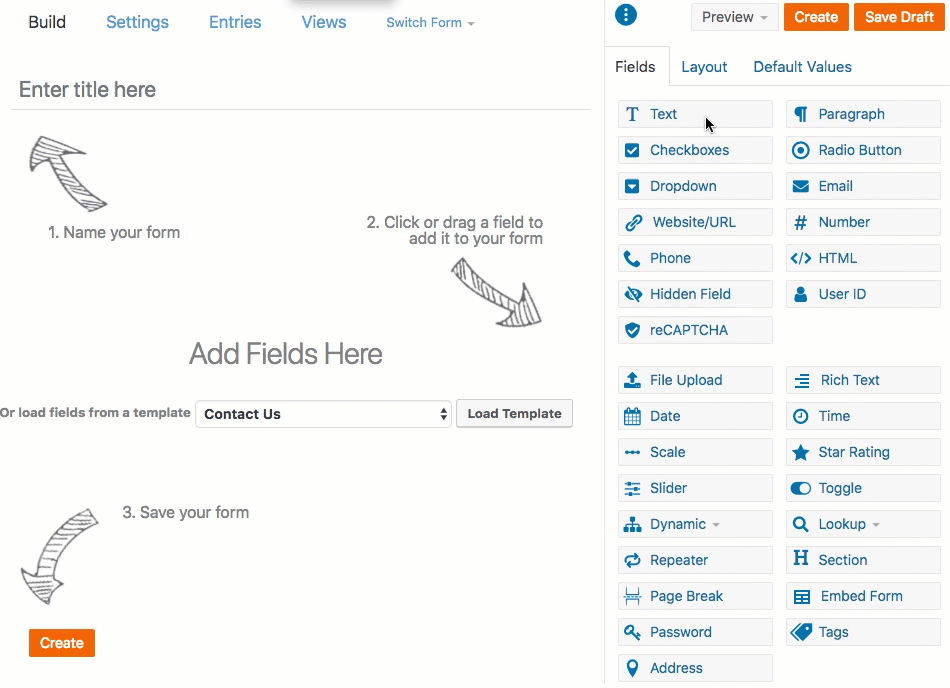
Task: Open the Settings tab
Action: tap(137, 22)
